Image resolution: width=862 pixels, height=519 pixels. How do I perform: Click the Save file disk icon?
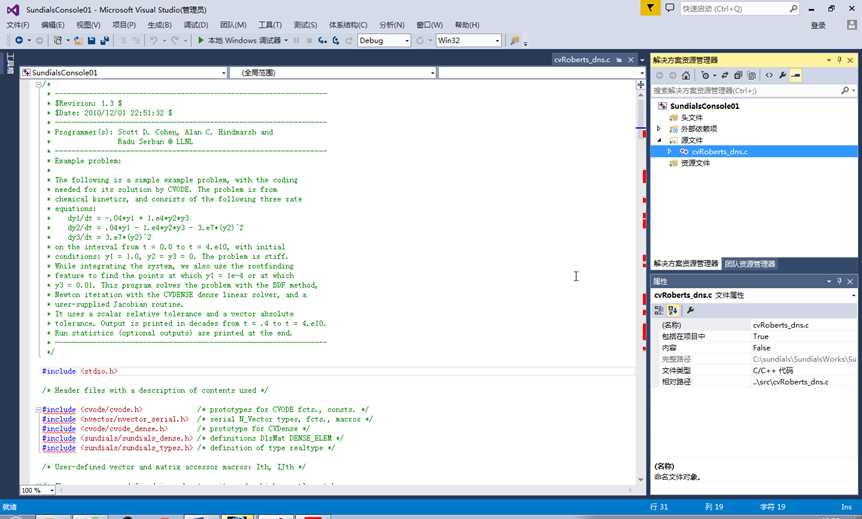click(91, 40)
